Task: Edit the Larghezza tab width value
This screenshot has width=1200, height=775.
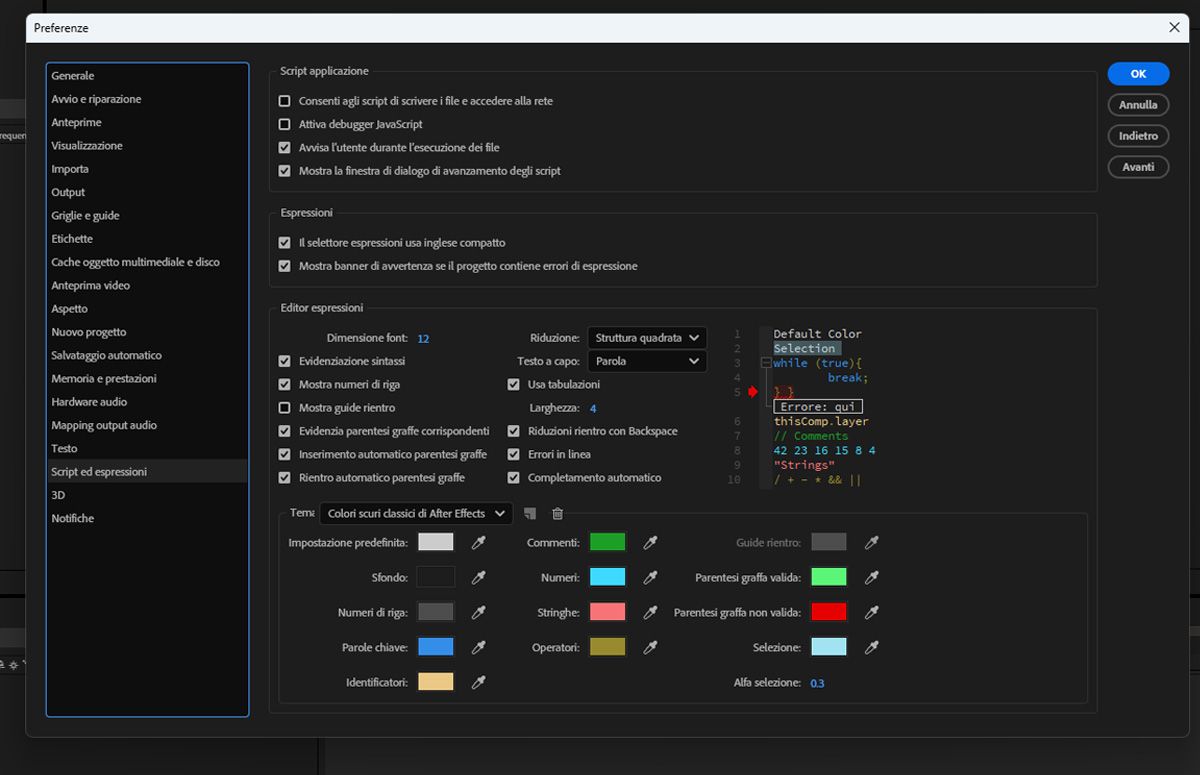Action: click(593, 408)
